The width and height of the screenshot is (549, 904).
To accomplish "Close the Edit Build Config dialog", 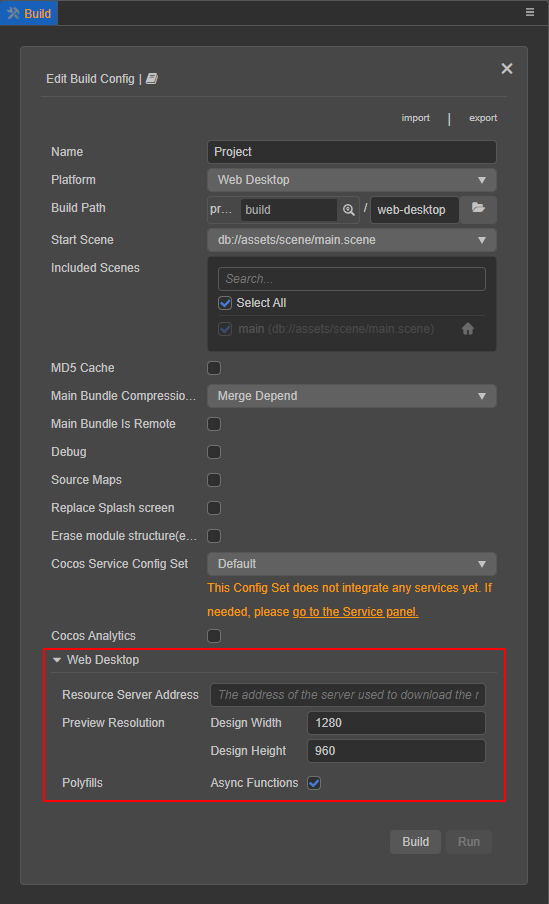I will tap(507, 69).
